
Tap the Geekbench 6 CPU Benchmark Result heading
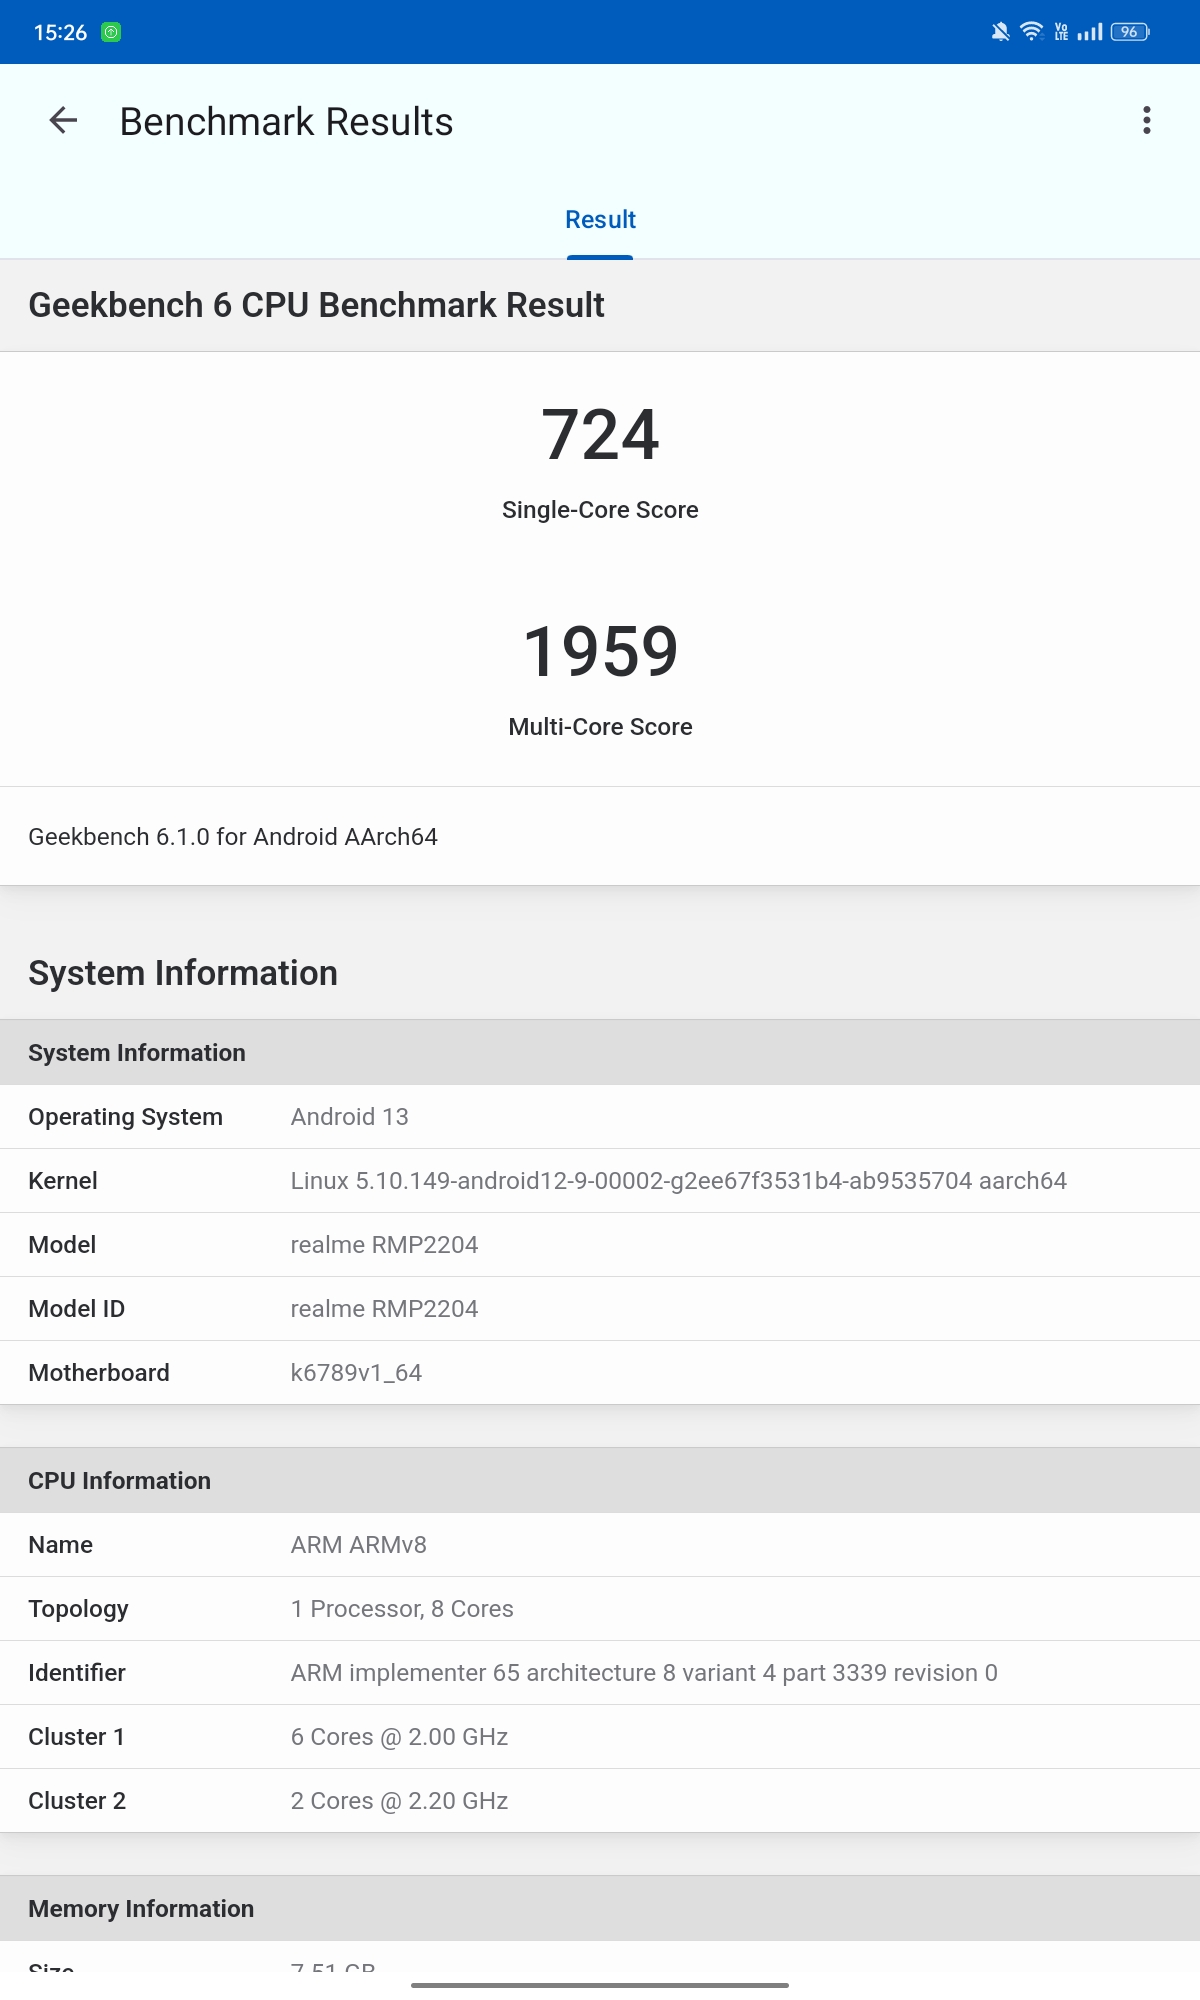click(x=316, y=305)
